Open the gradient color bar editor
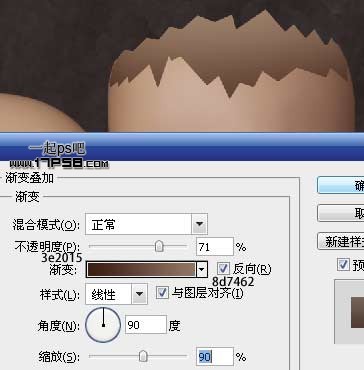 (141, 269)
